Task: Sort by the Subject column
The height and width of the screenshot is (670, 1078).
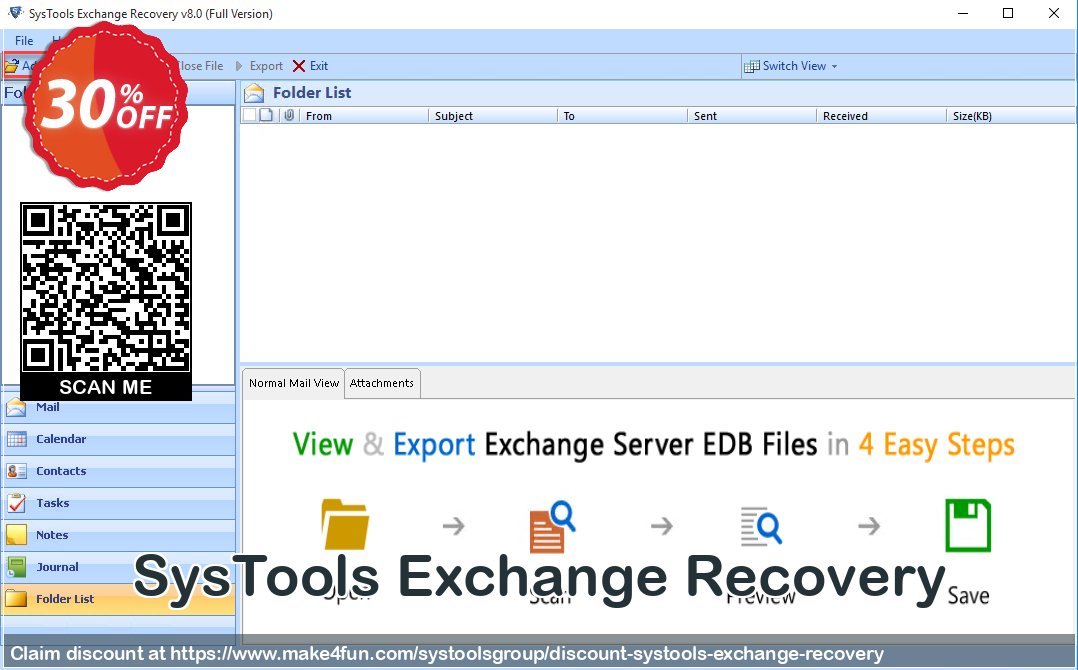Action: point(492,116)
